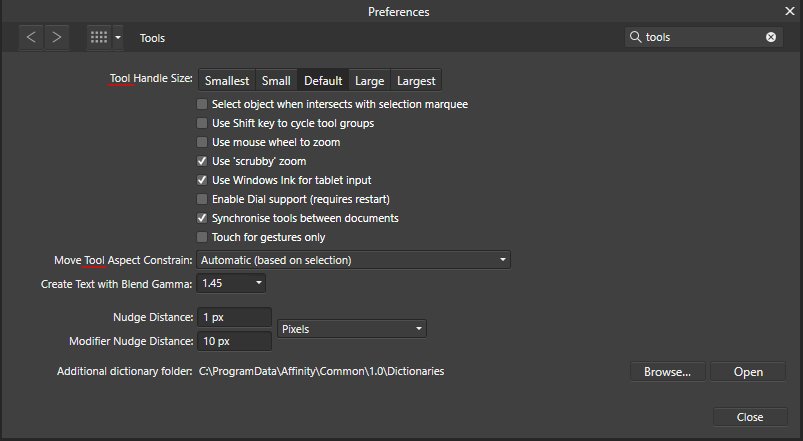The width and height of the screenshot is (803, 441).
Task: Show all preferences categories grid
Action: [99, 37]
